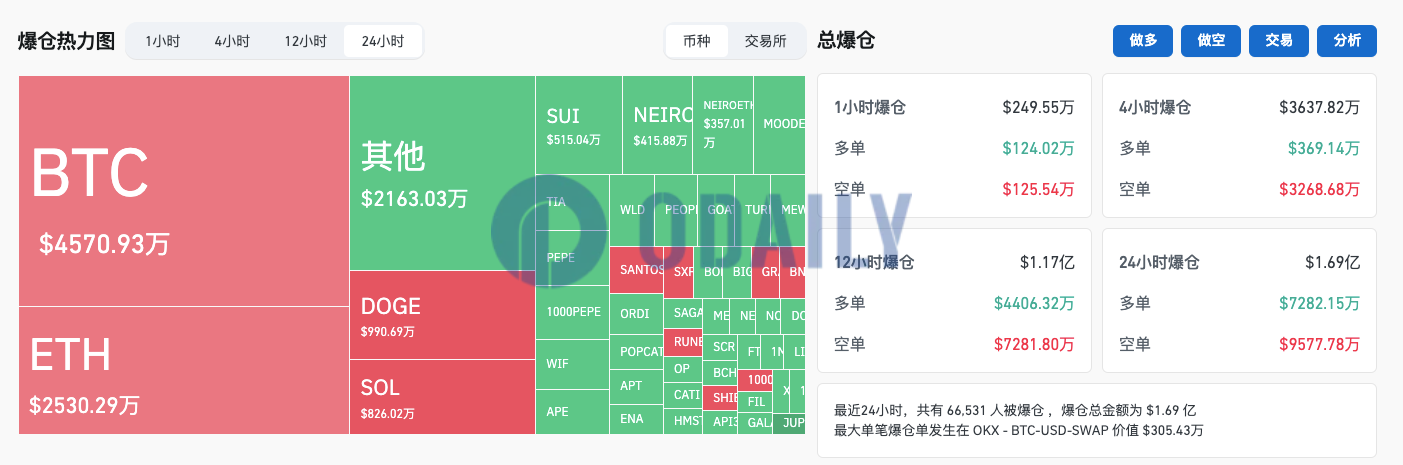Click the 做多 button
The width and height of the screenshot is (1403, 465).
(1143, 41)
